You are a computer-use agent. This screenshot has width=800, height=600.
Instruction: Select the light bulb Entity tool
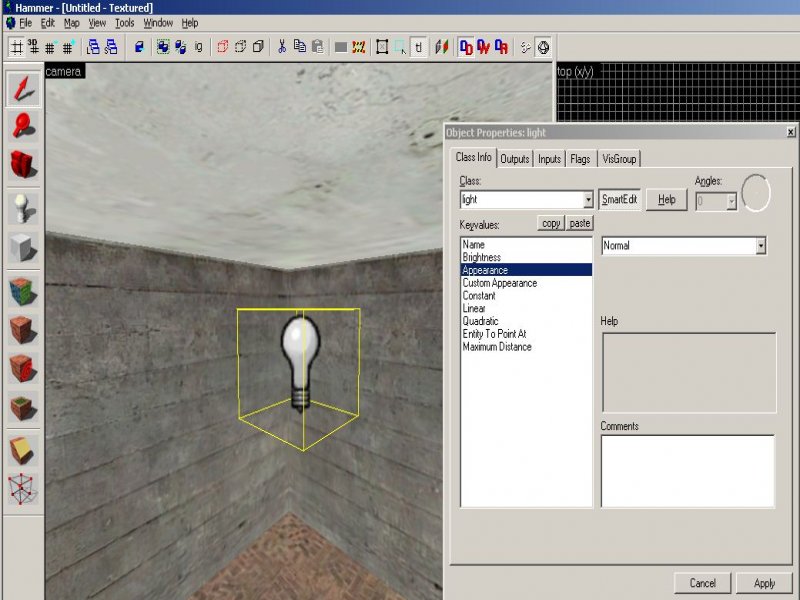click(23, 207)
